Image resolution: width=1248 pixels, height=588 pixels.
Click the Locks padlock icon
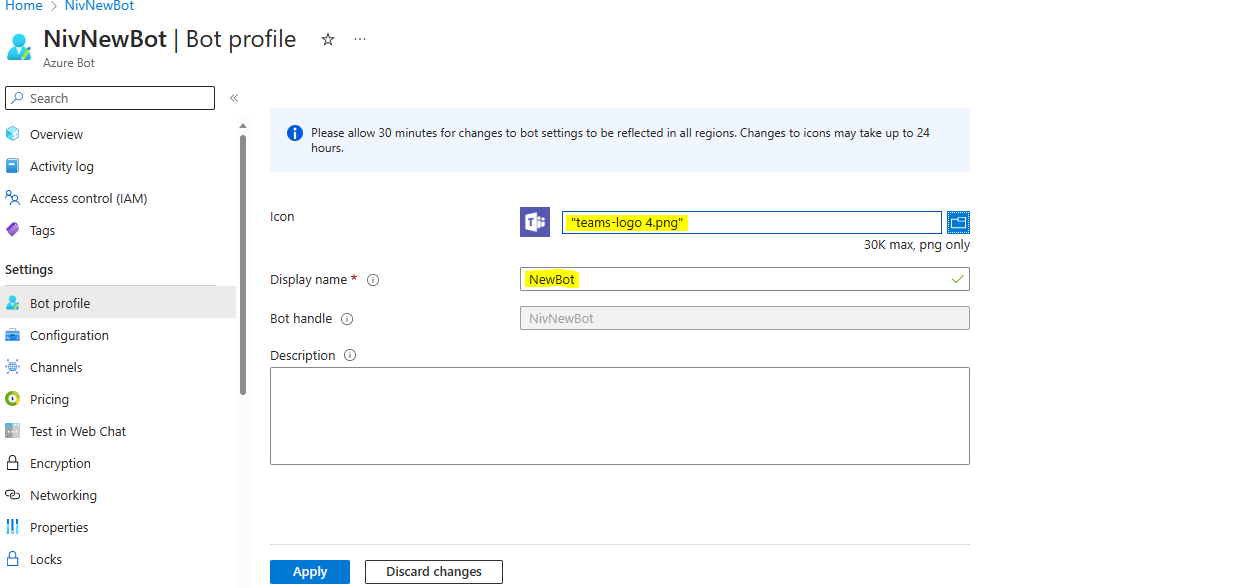pos(13,559)
